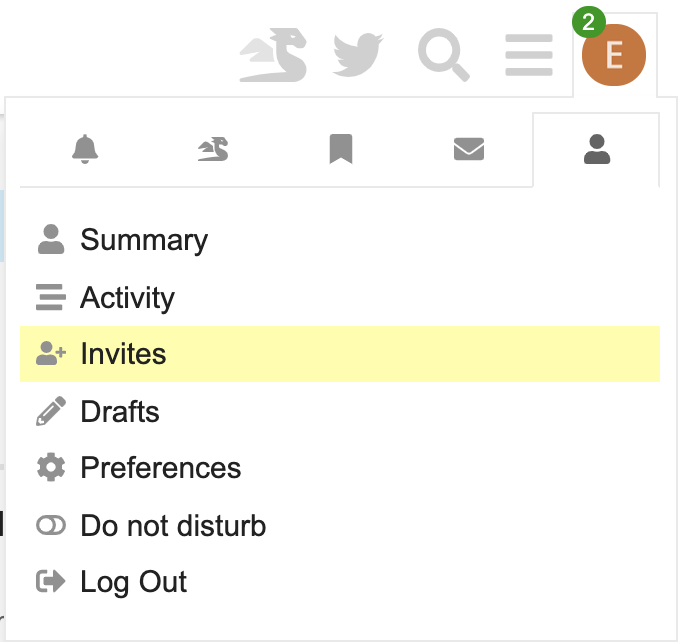Click the gear icon beside Preferences
This screenshot has width=678, height=642.
coord(50,468)
